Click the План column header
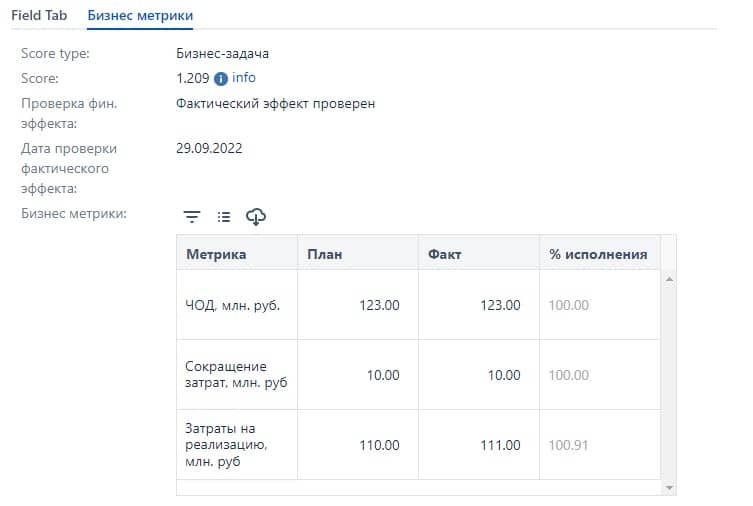 tap(324, 254)
